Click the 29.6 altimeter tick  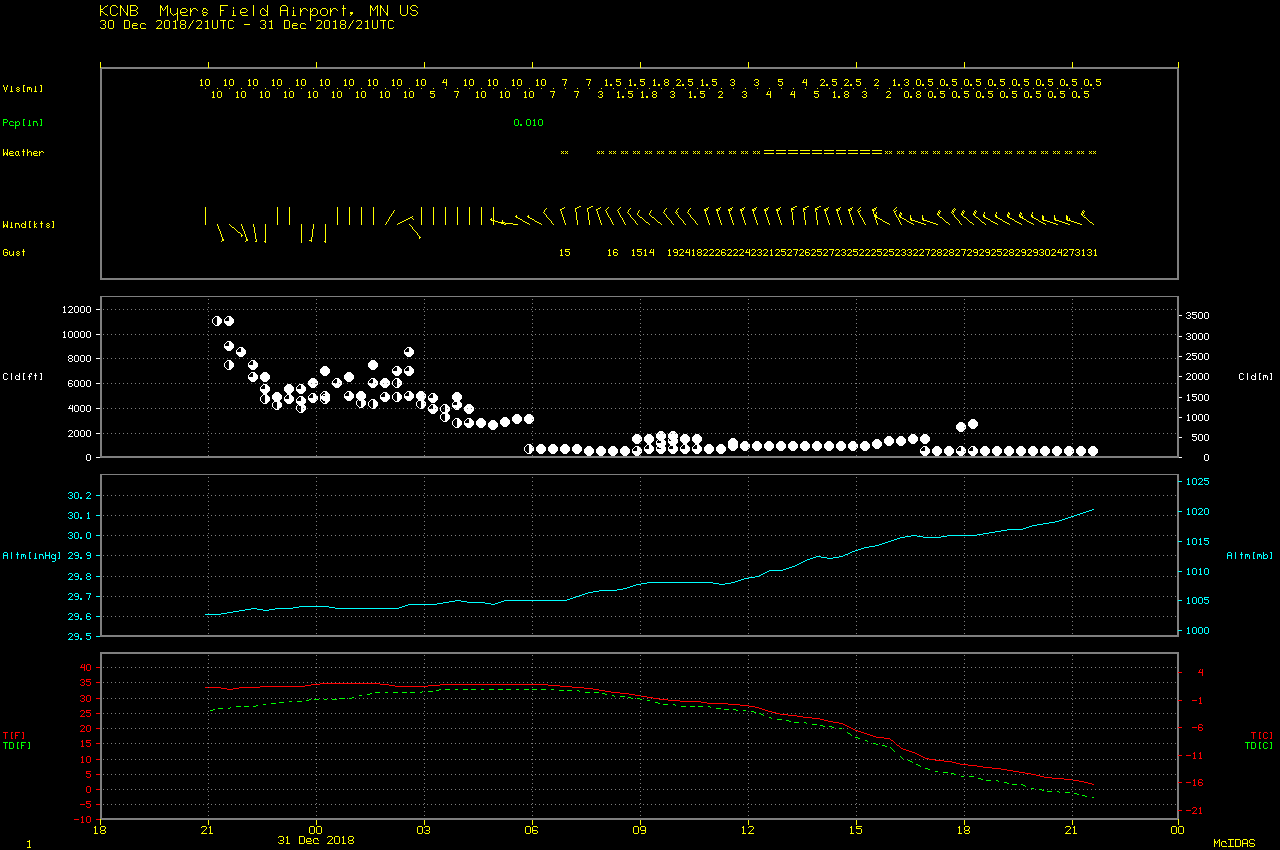[x=80, y=617]
